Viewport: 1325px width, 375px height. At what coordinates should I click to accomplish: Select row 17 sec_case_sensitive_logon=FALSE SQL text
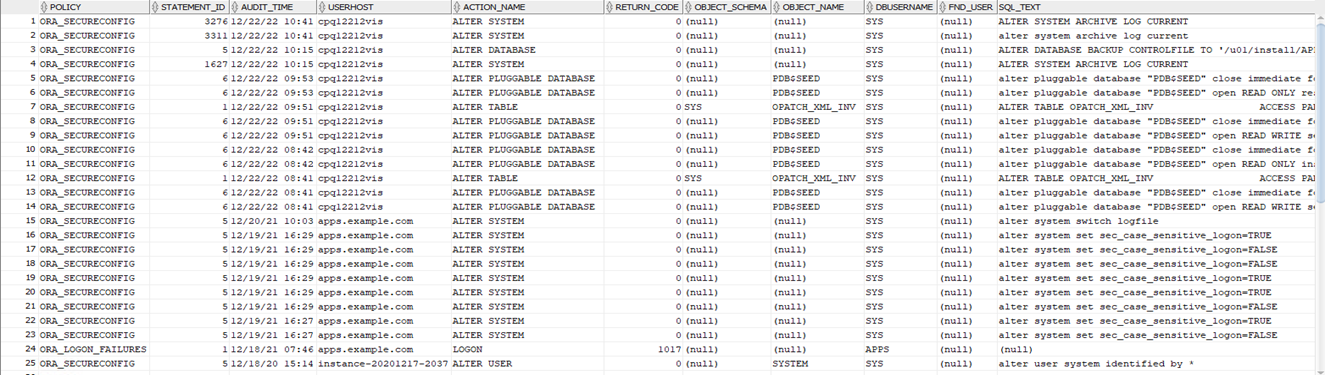tap(1138, 249)
